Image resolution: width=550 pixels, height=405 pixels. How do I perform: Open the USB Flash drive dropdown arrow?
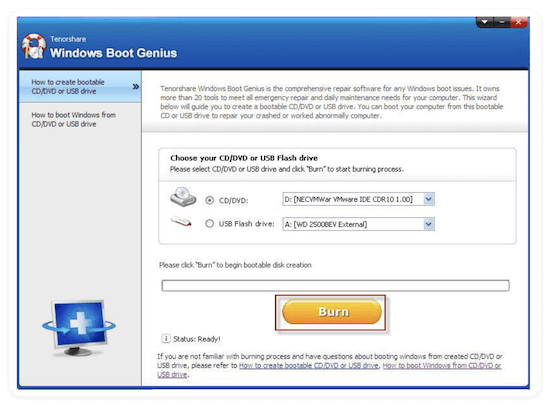429,224
